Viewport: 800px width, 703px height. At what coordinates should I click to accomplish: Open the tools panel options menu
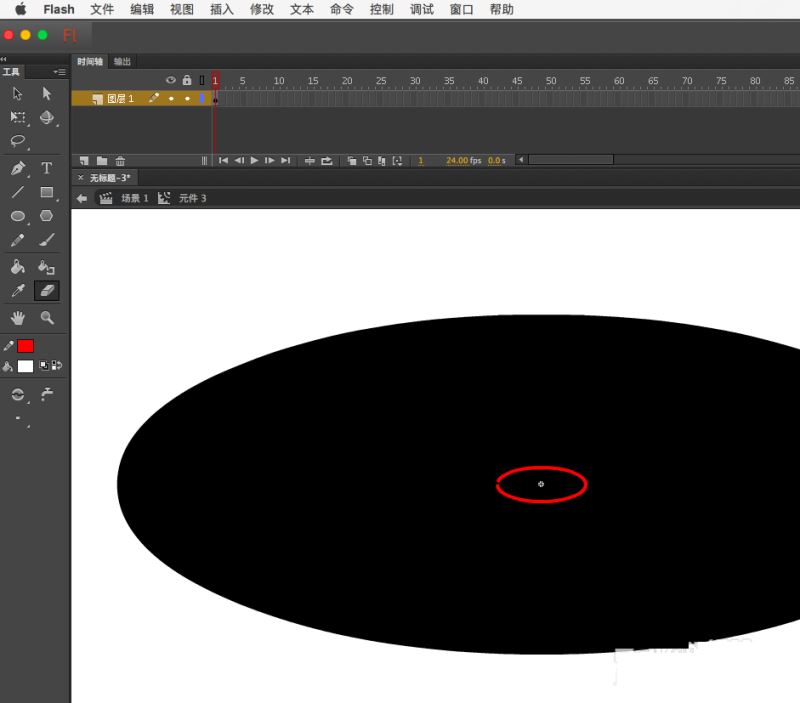click(60, 72)
